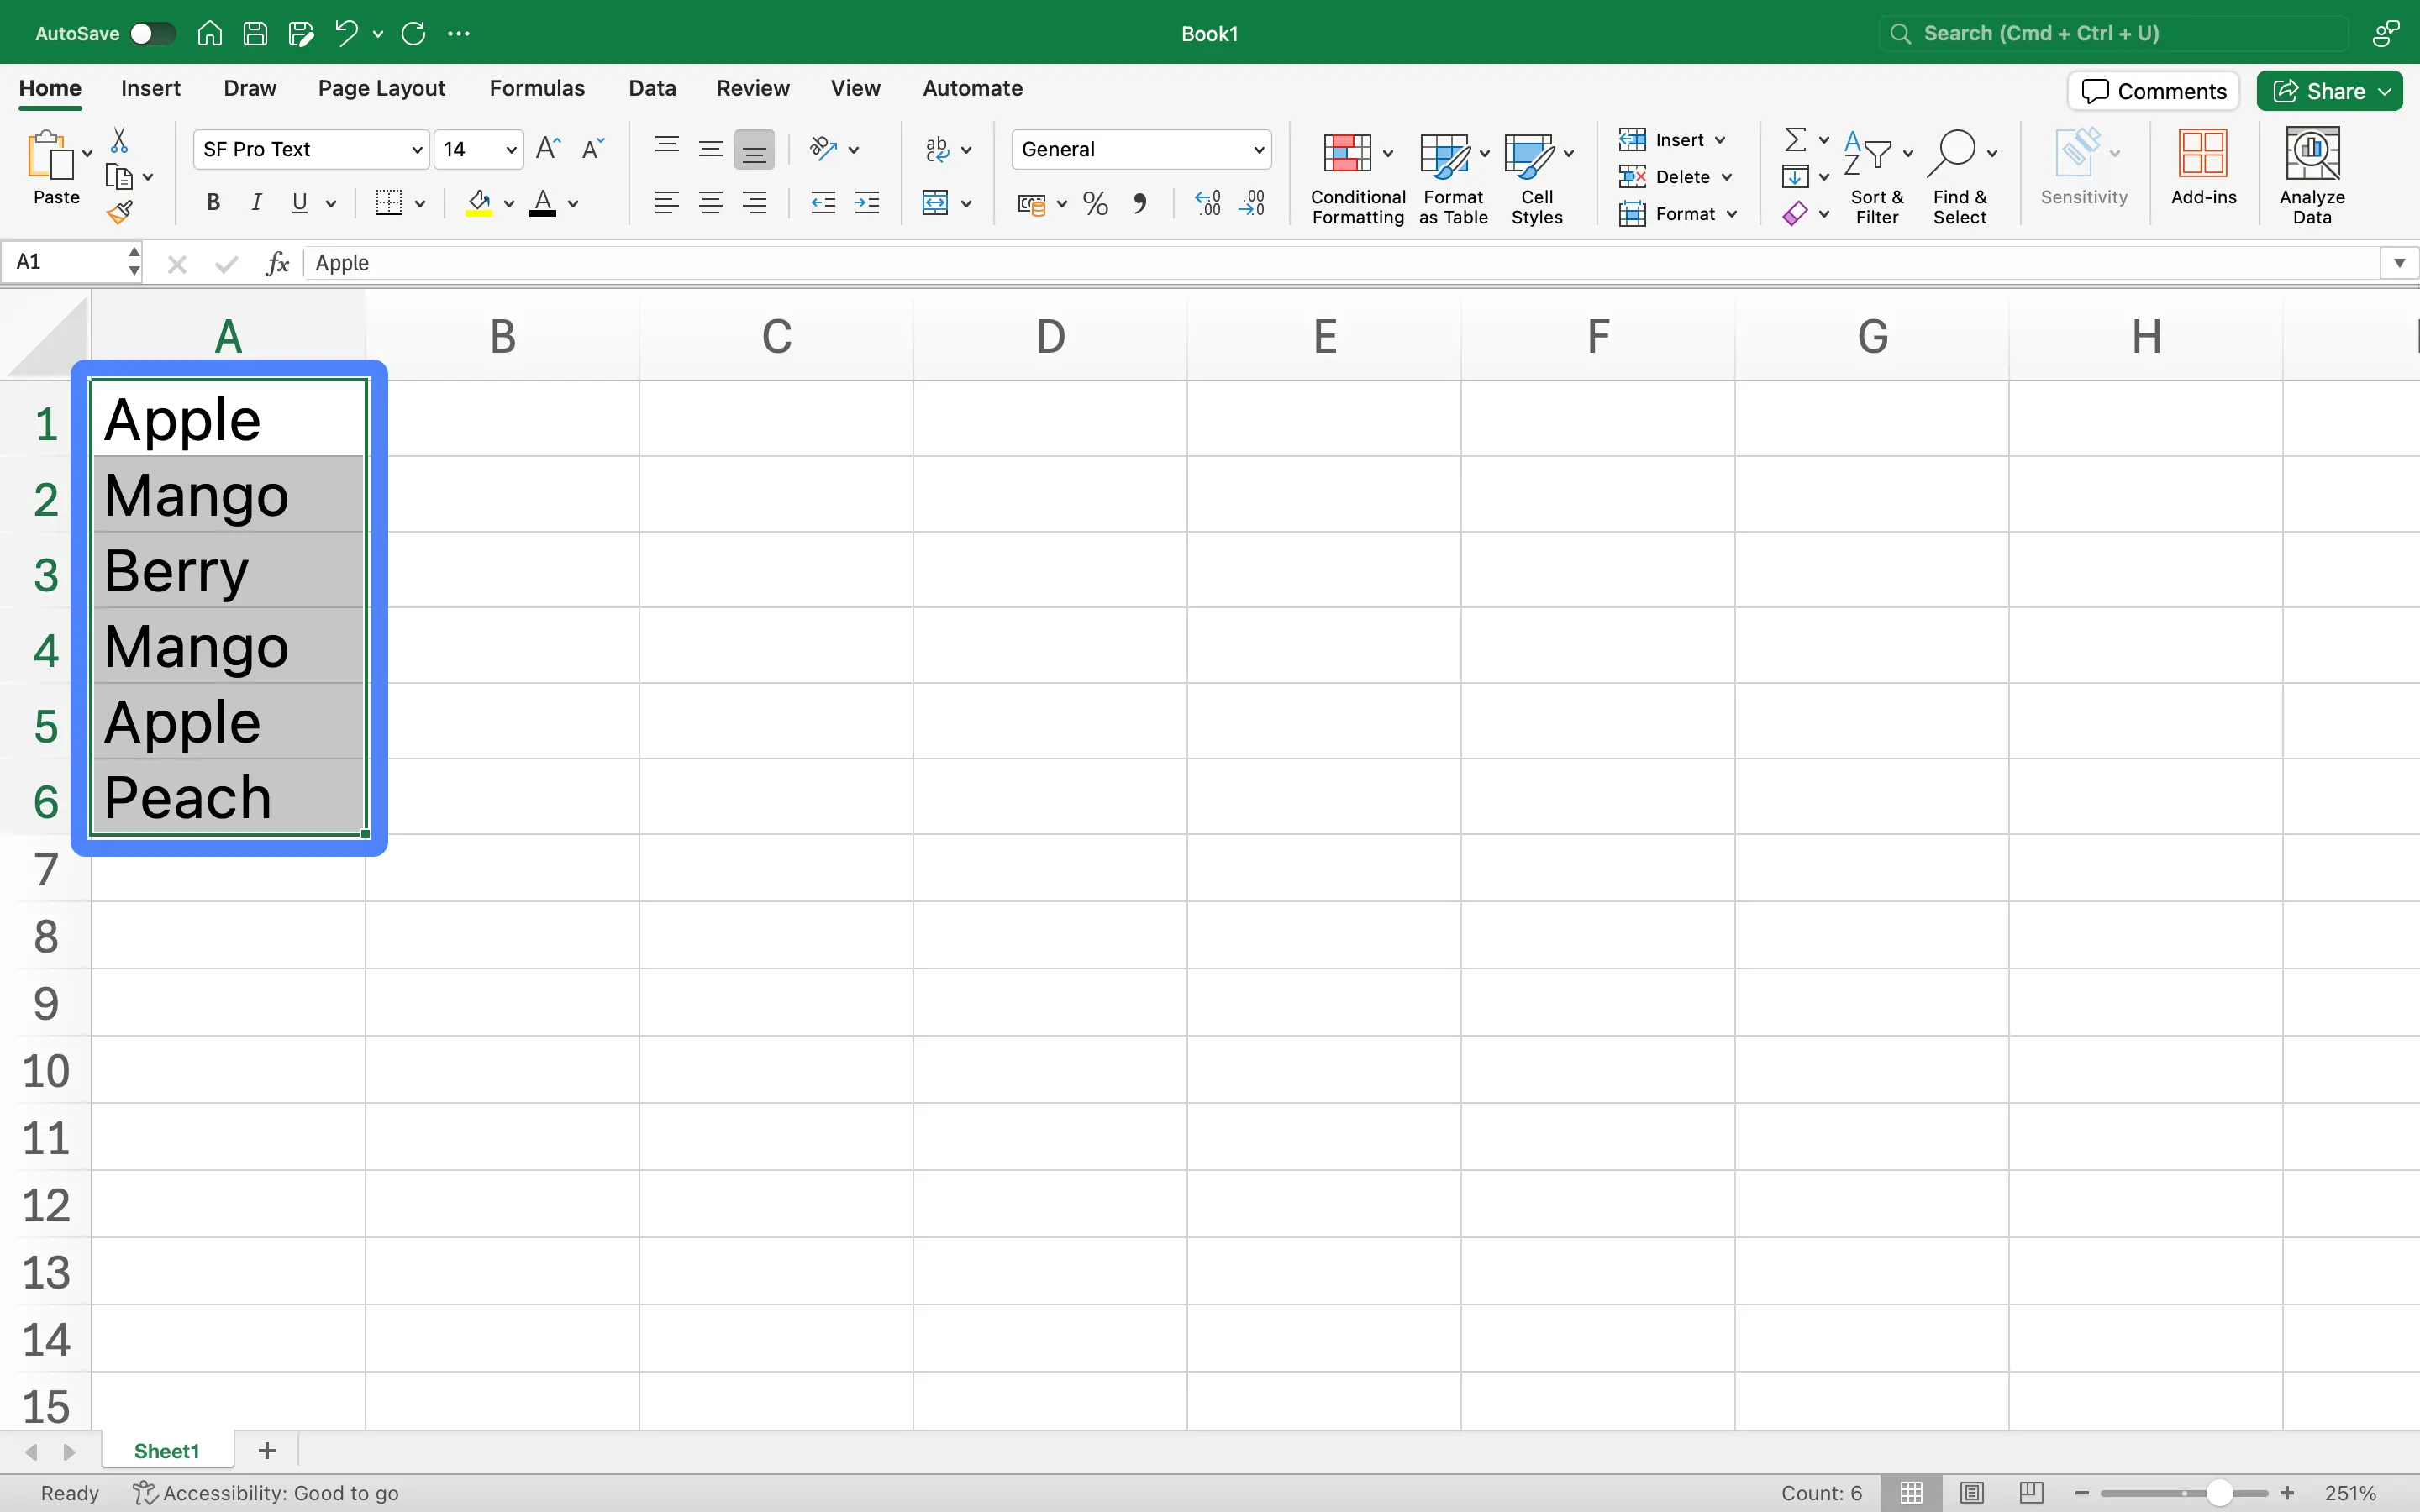Open the Page Layout tab
Screen dimensions: 2420x1512
pos(381,88)
